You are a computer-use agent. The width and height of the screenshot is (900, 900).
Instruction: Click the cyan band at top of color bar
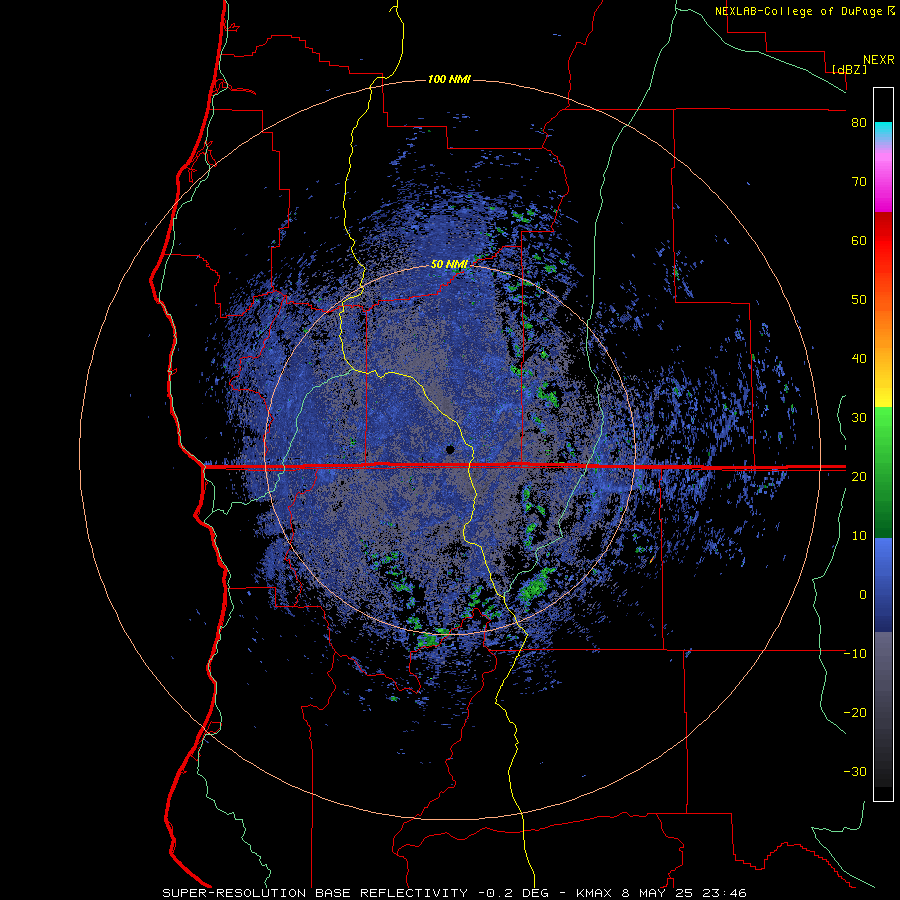coord(883,130)
